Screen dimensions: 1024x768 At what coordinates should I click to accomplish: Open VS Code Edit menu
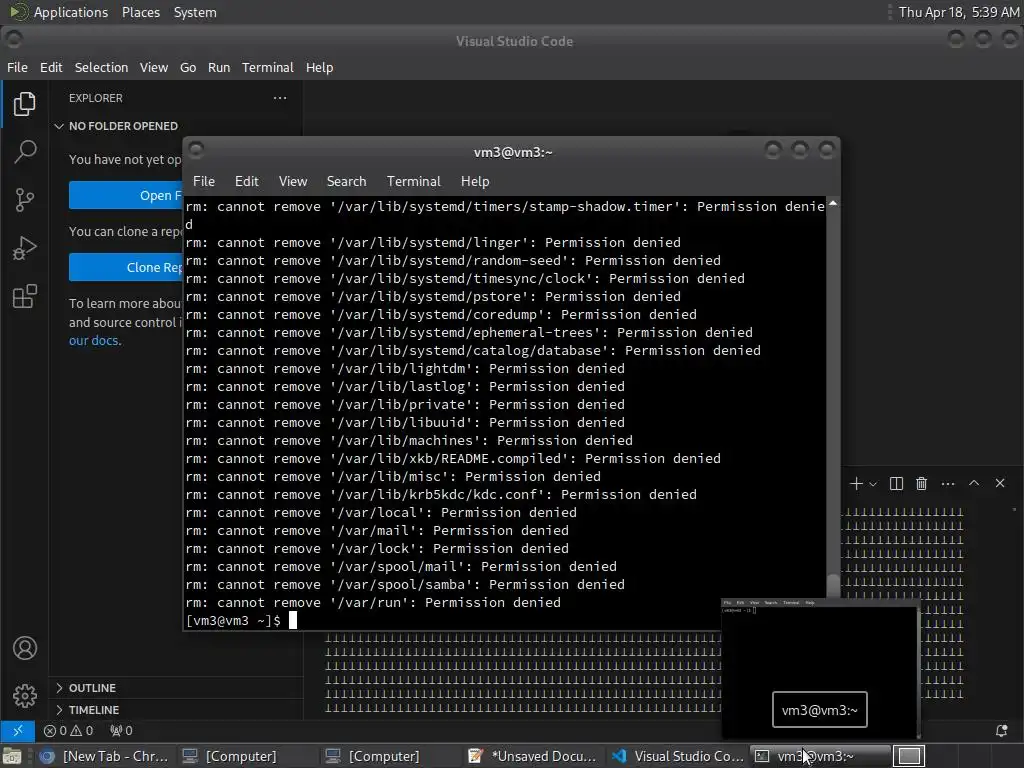(x=51, y=67)
